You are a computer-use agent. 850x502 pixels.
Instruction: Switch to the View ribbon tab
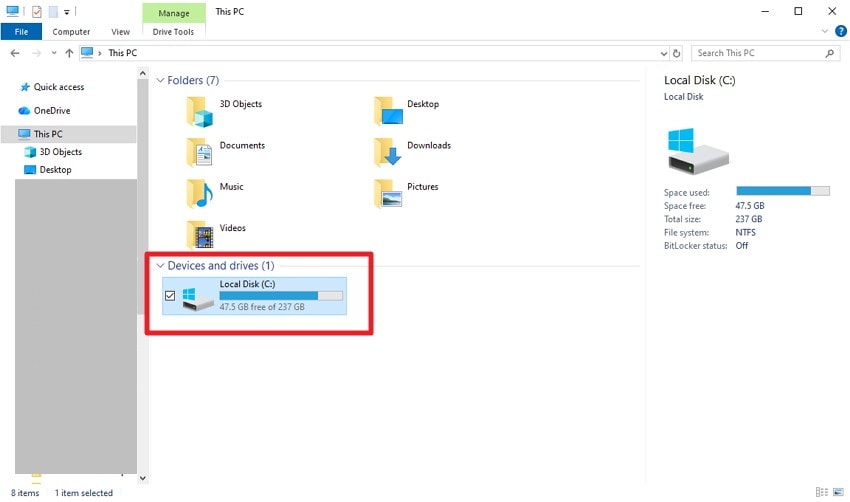120,32
